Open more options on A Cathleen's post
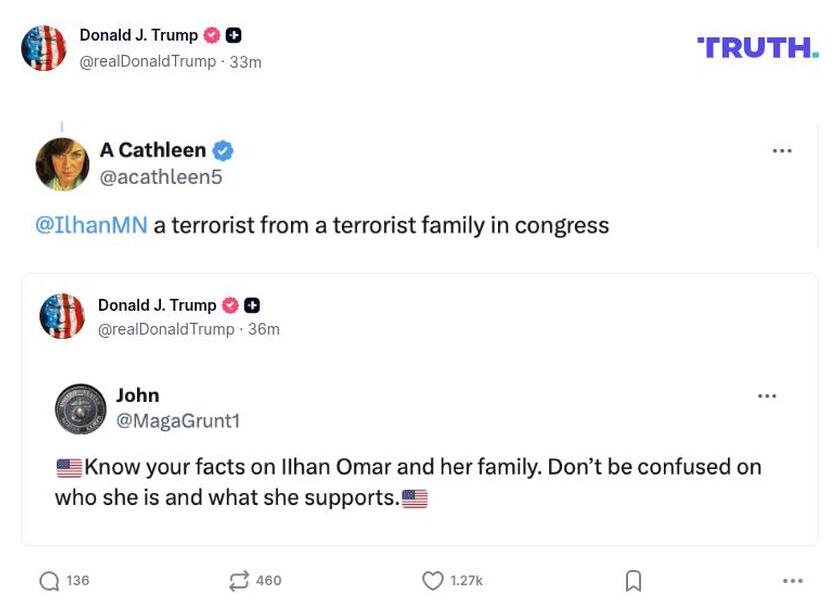Screen dimensions: 840x615 (782, 150)
